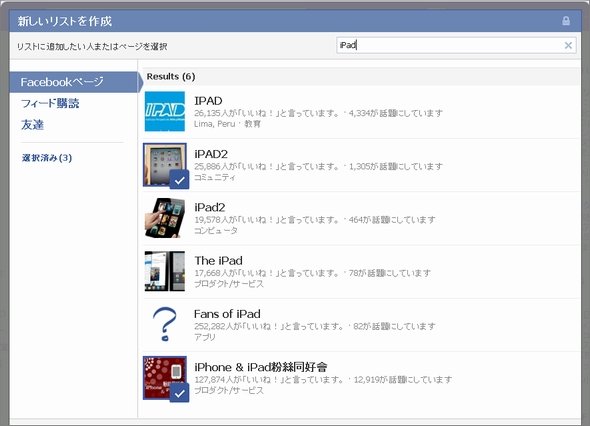Image resolution: width=590 pixels, height=426 pixels.
Task: Click the コミュニティ category label
Action: [215, 177]
